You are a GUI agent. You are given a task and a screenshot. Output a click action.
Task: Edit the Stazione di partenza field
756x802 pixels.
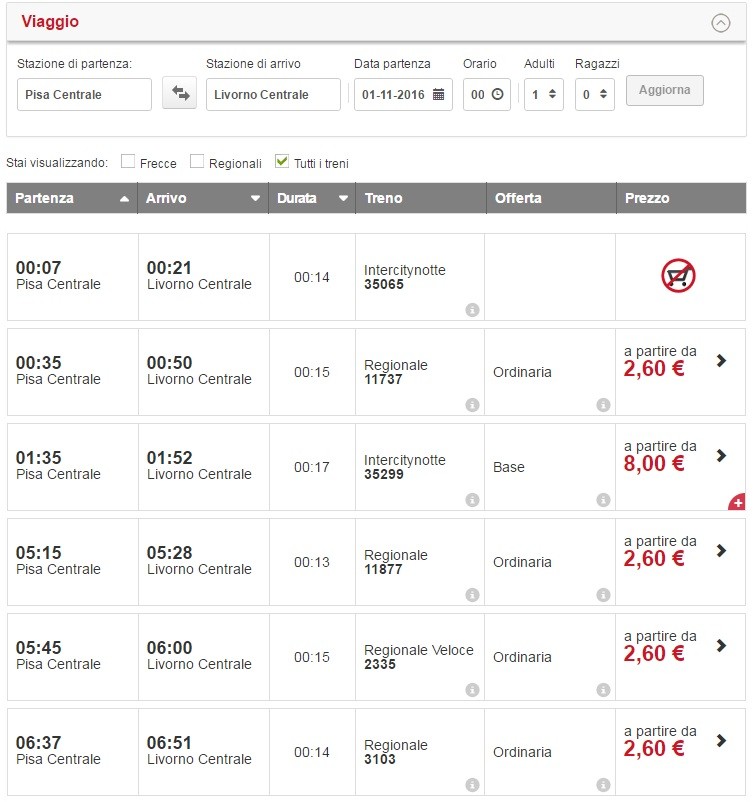tap(84, 94)
